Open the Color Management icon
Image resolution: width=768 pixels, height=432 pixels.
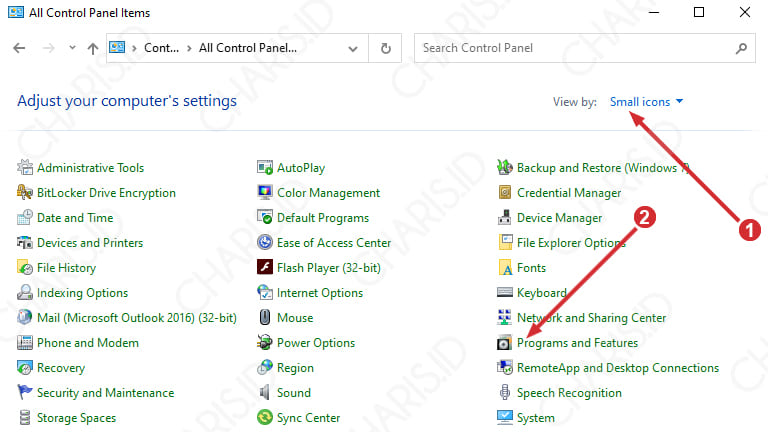point(265,192)
